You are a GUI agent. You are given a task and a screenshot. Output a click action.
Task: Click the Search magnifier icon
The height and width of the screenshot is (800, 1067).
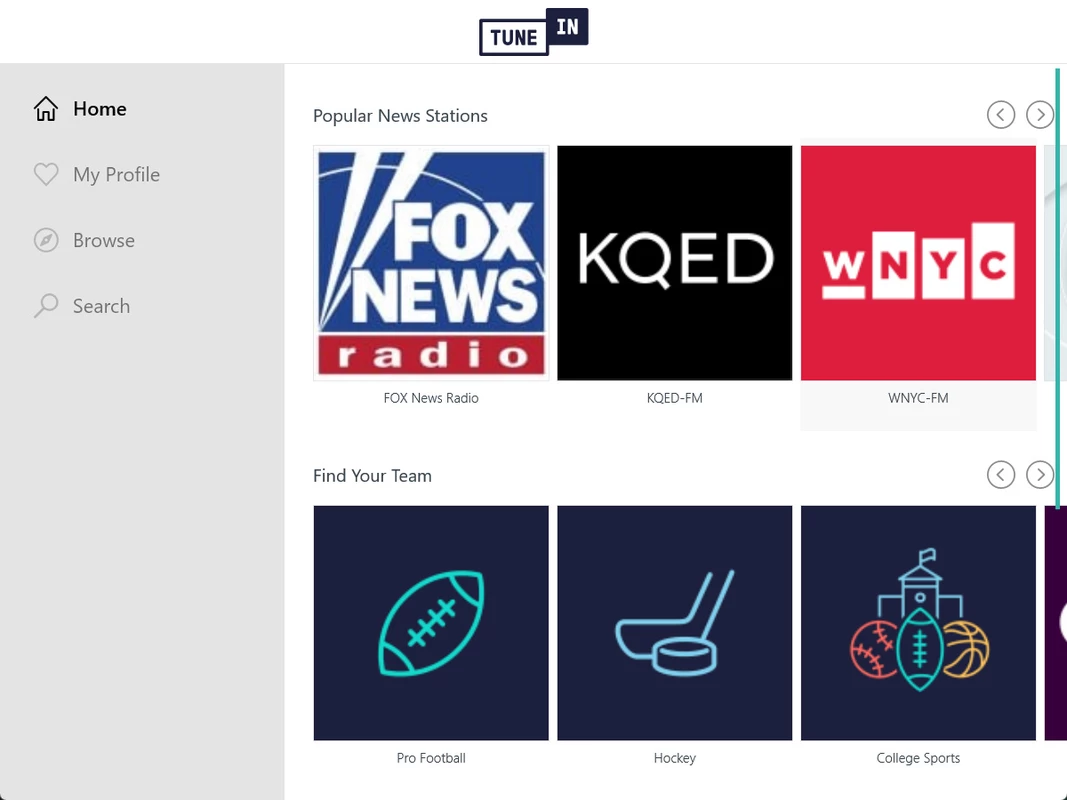[46, 305]
